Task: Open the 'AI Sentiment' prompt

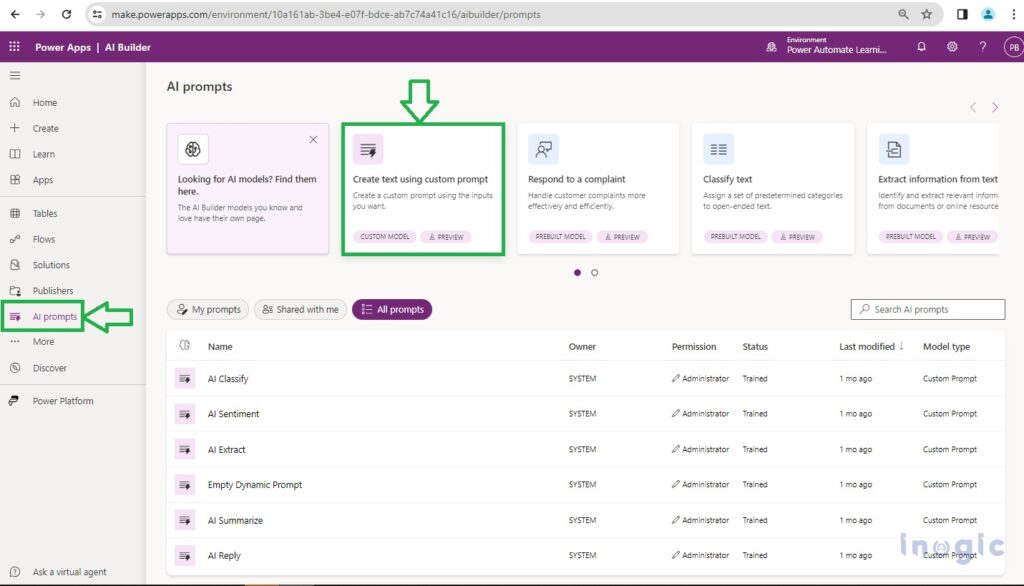Action: 233,414
